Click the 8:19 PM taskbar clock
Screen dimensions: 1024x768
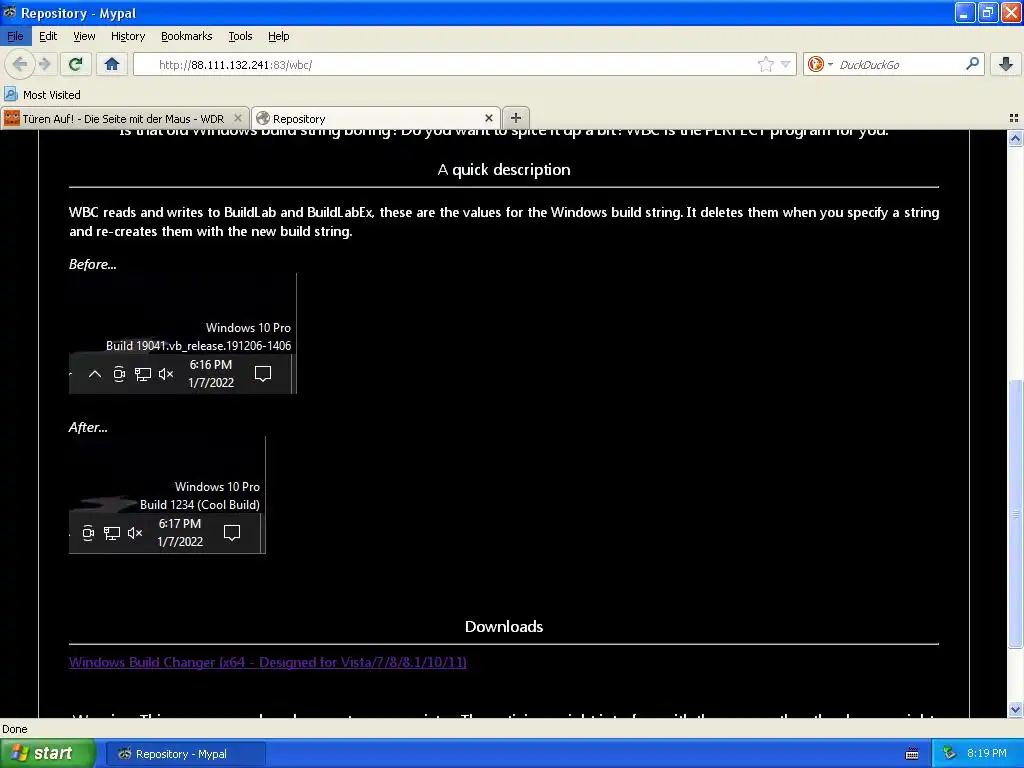click(987, 753)
